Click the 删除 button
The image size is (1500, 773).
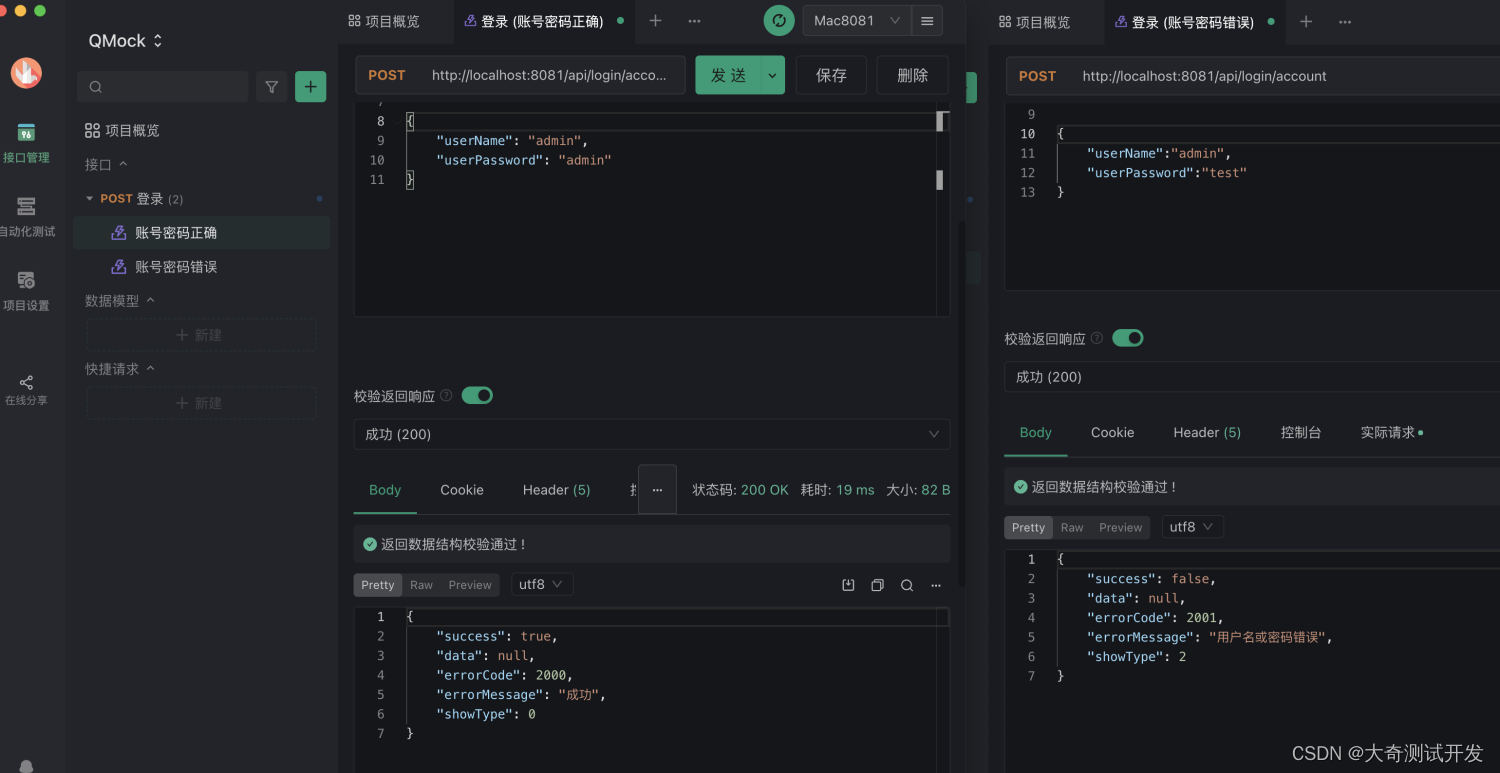(912, 75)
